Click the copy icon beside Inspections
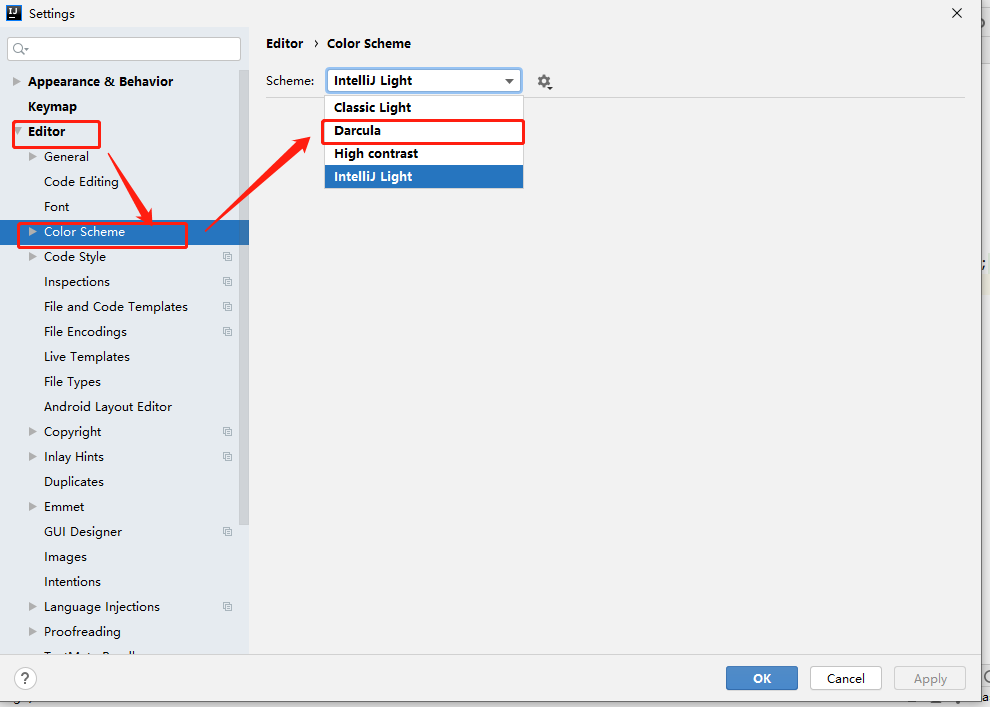The width and height of the screenshot is (990, 707). (227, 282)
